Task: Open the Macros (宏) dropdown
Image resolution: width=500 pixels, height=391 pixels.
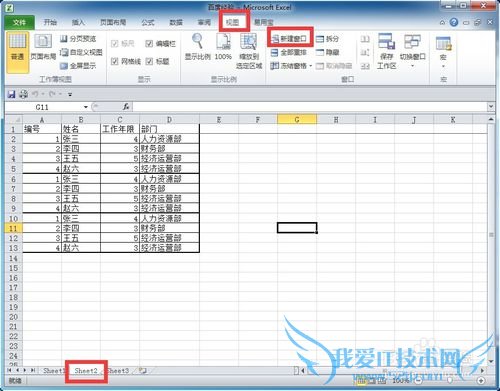Action: pos(443,52)
